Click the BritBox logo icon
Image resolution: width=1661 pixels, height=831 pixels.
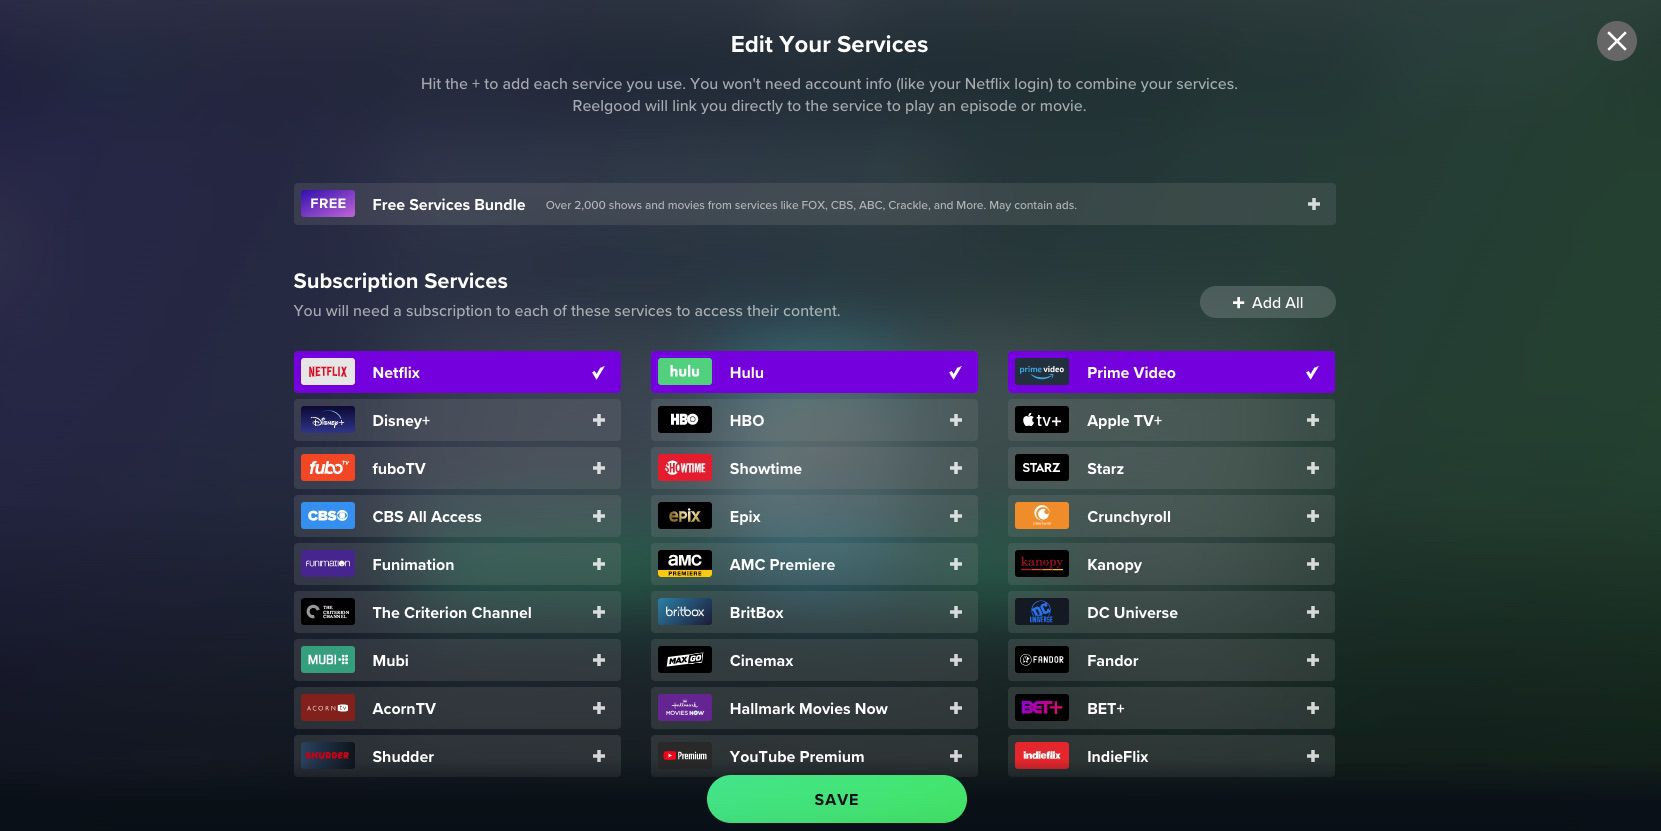(685, 612)
